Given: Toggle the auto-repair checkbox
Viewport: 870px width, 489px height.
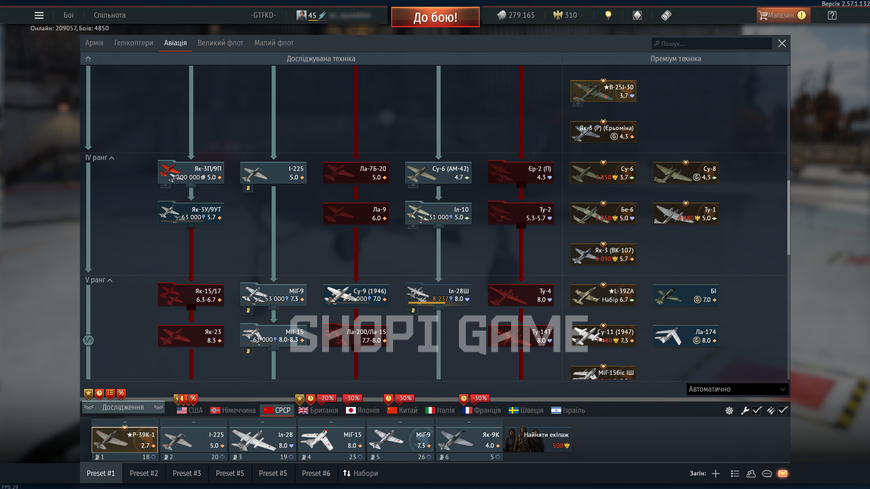Looking at the screenshot, I should pyautogui.click(x=757, y=410).
